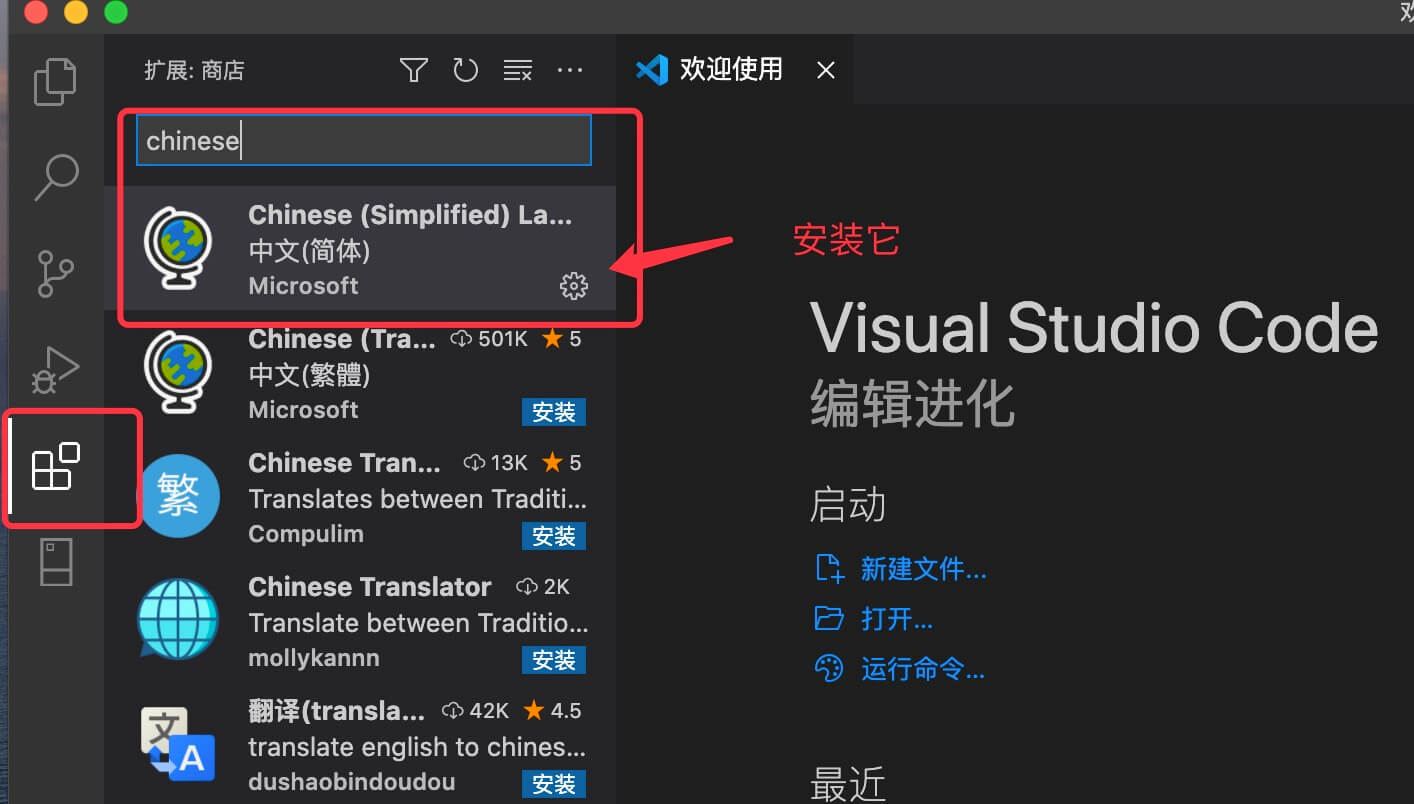Refresh the extensions list
This screenshot has width=1414, height=804.
coord(465,70)
